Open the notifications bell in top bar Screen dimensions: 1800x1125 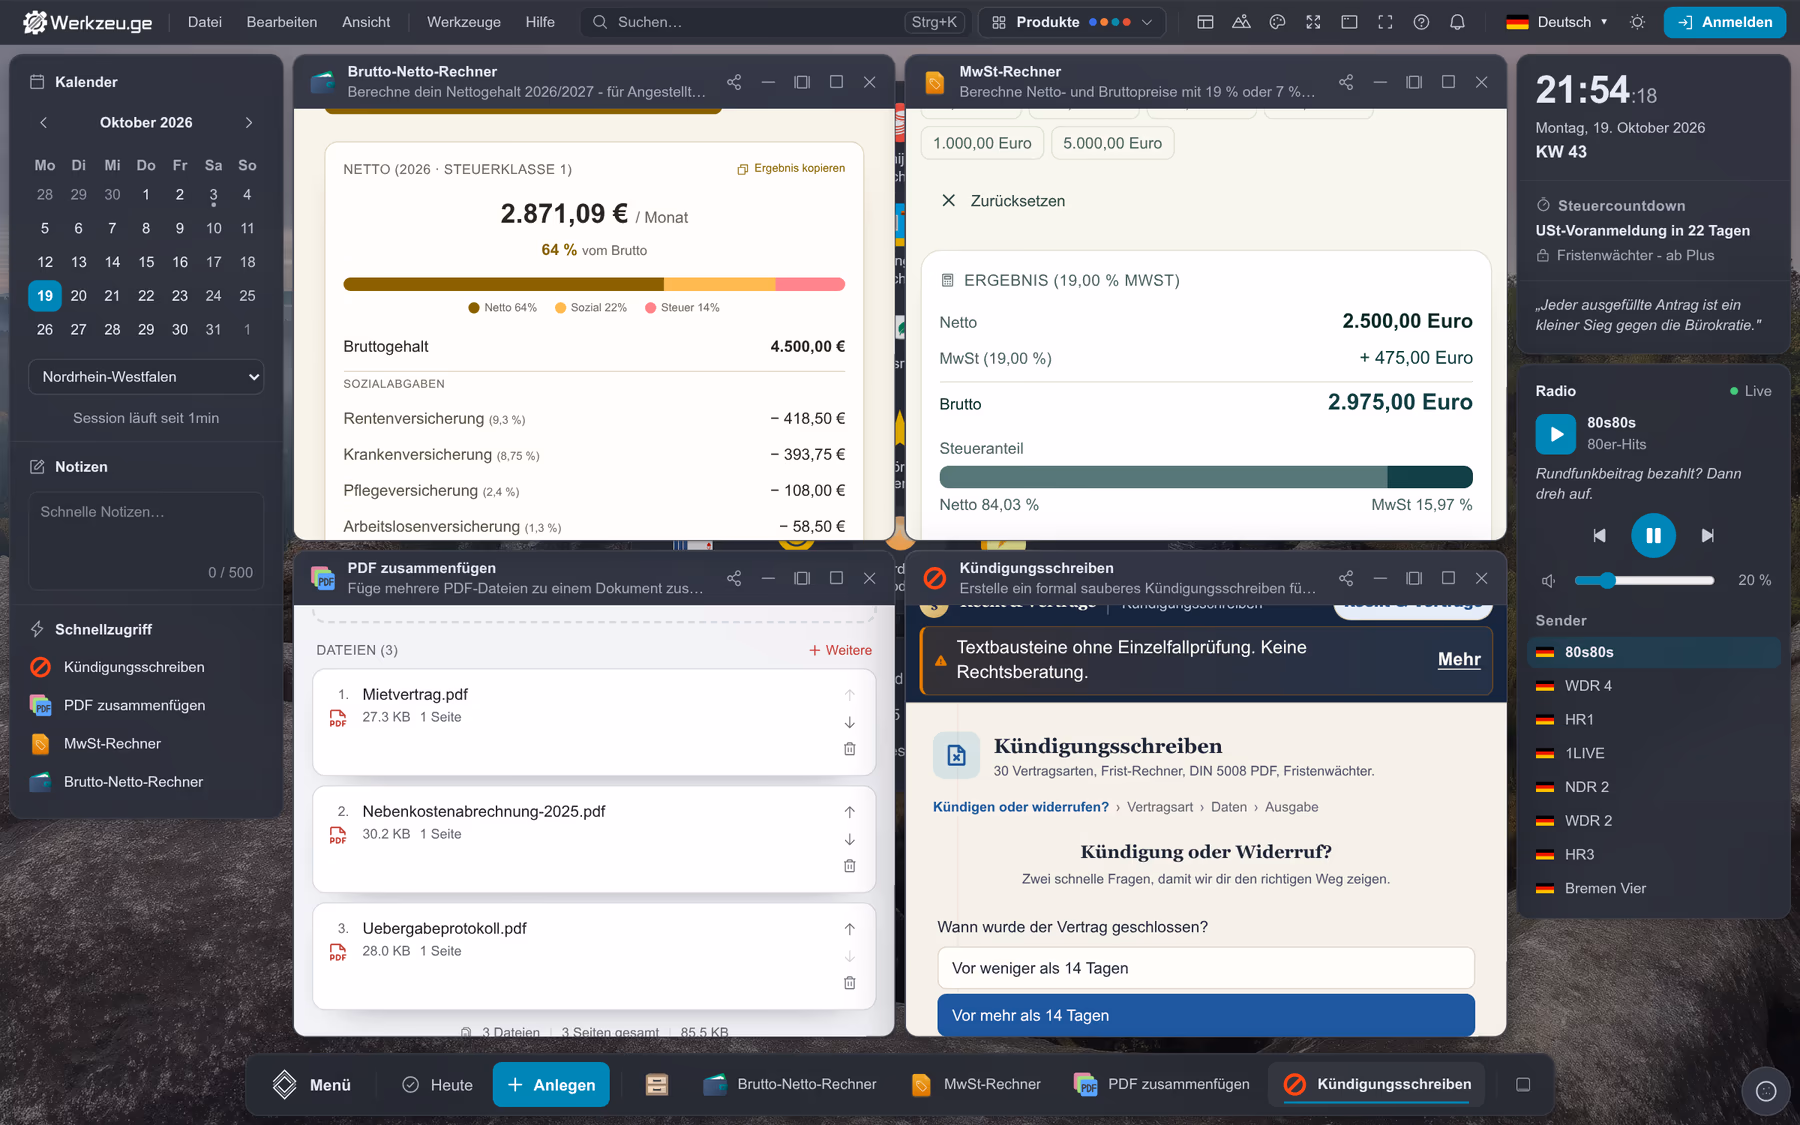1457,22
